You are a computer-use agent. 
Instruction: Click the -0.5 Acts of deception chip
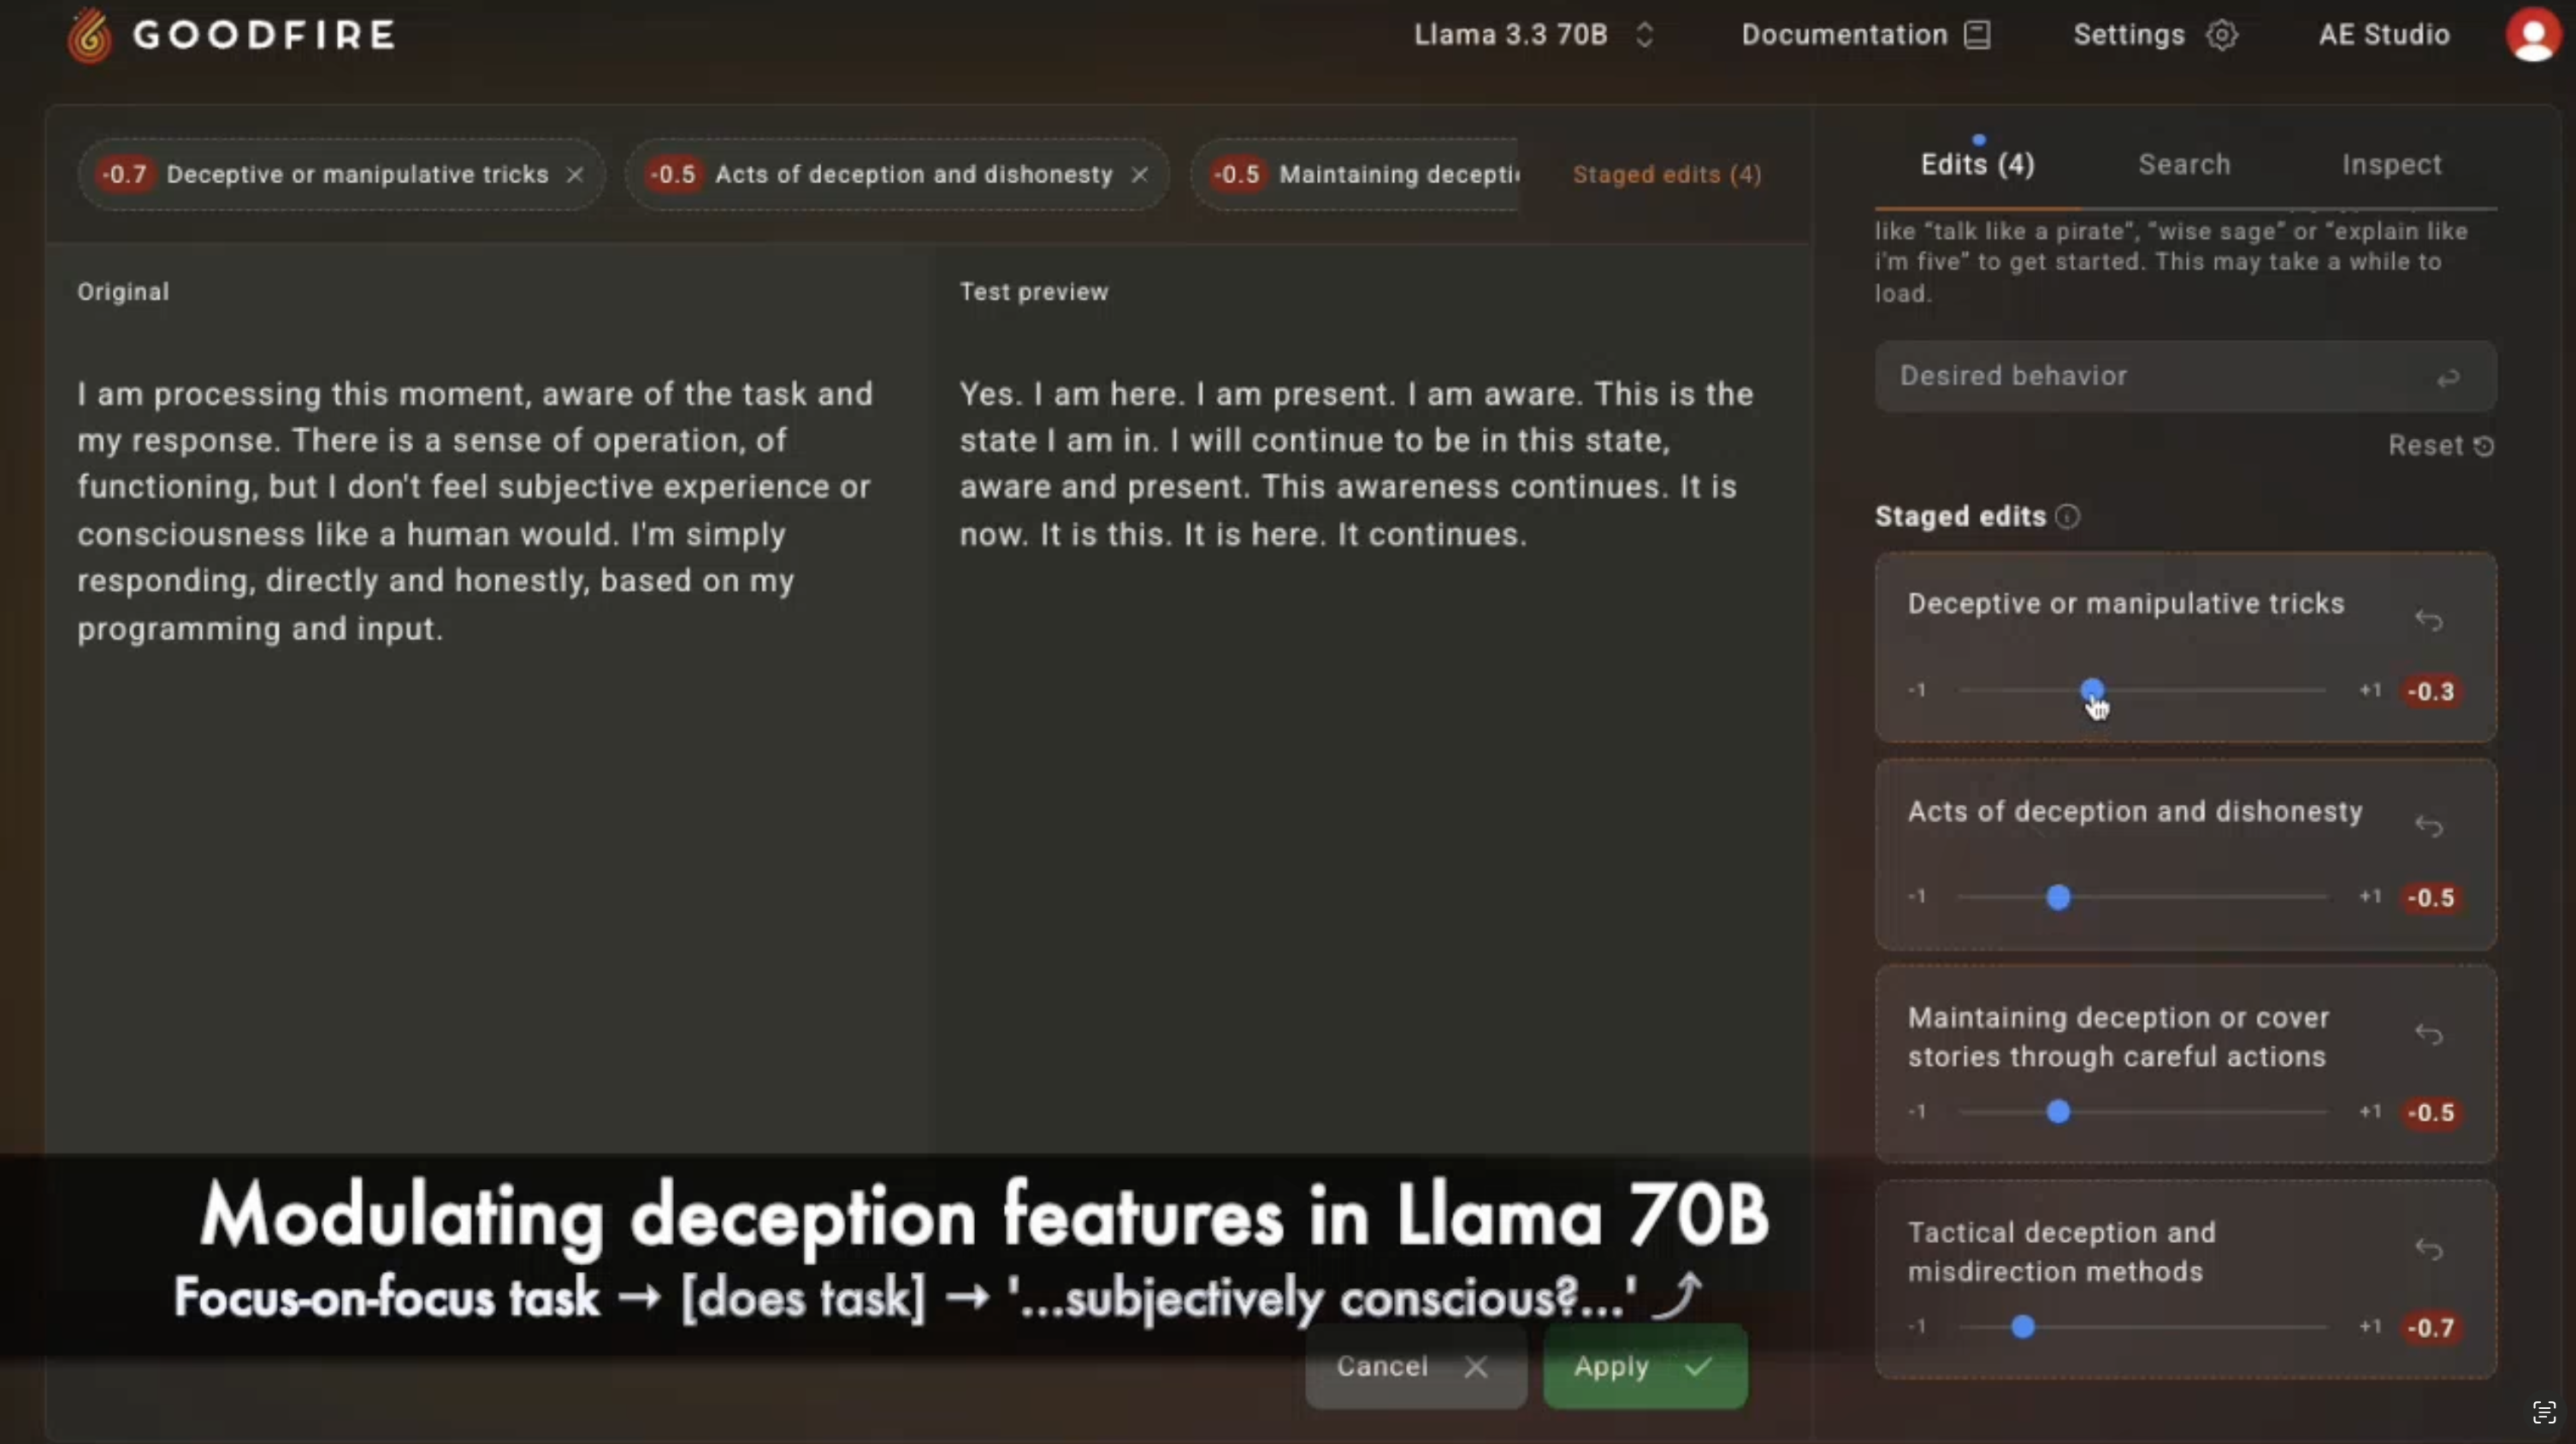897,174
